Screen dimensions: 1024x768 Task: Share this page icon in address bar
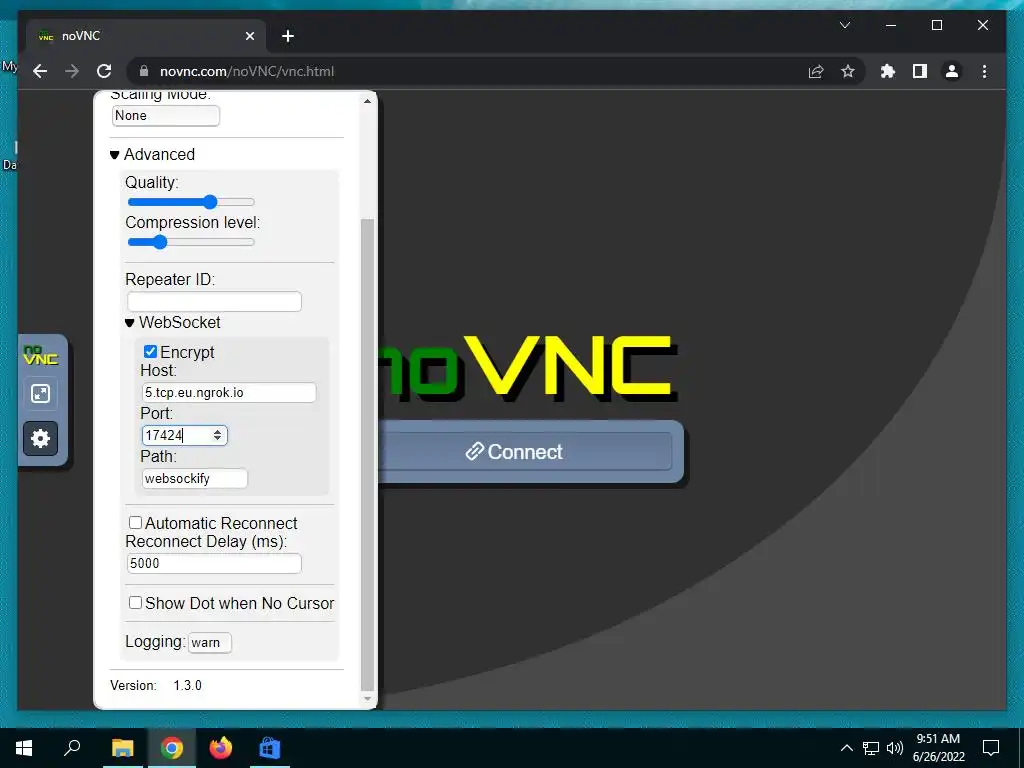click(x=816, y=71)
